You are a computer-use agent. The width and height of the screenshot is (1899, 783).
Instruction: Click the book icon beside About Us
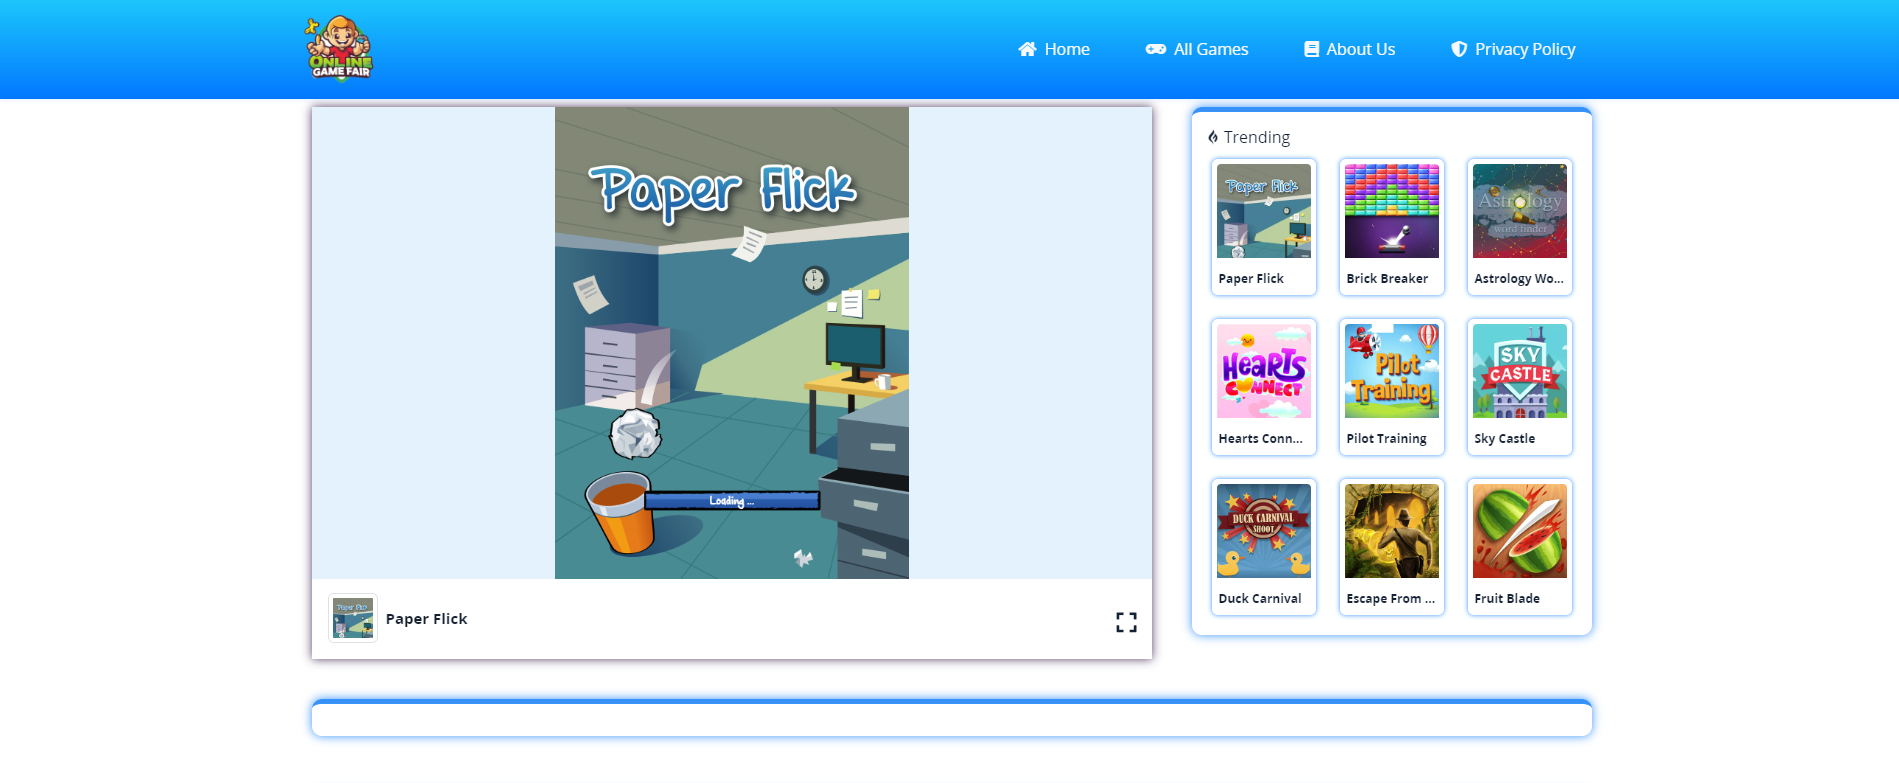click(x=1311, y=49)
